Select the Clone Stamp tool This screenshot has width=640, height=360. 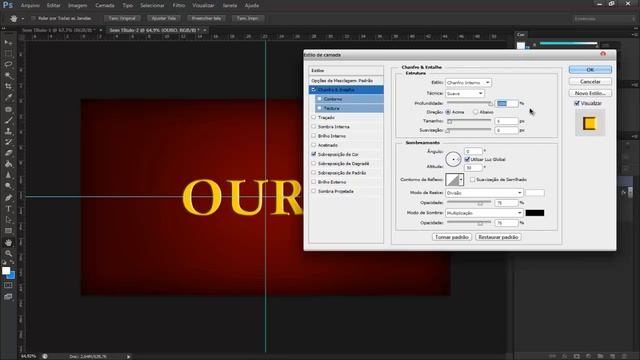[8, 131]
